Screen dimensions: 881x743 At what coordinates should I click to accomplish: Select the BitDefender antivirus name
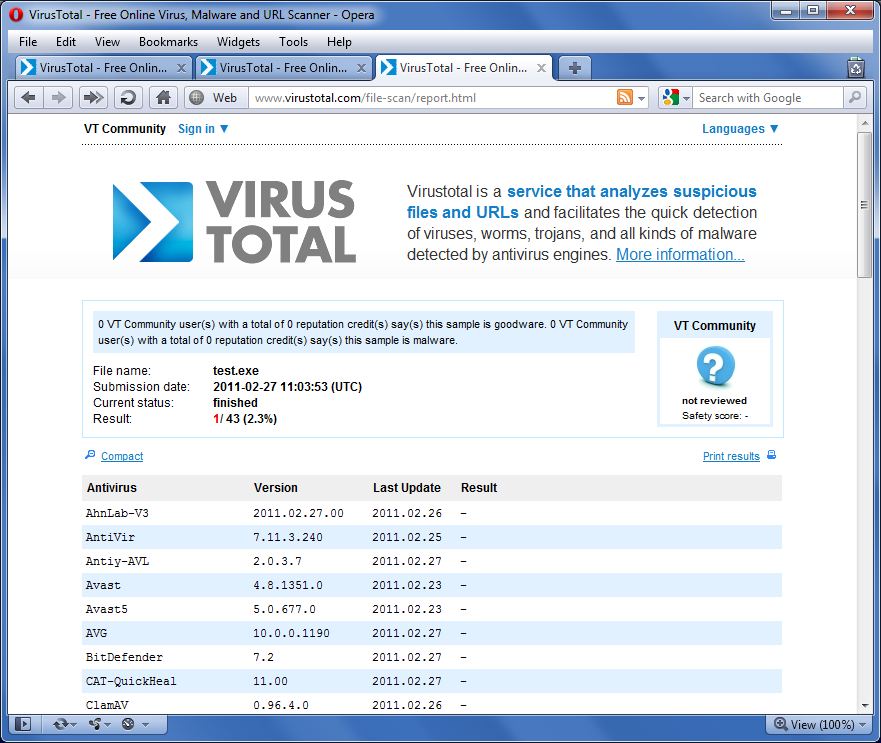(124, 657)
